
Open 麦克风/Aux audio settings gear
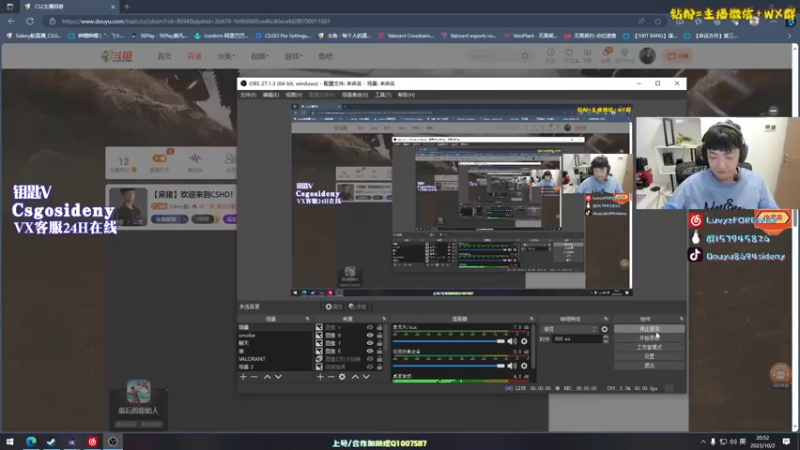pos(524,341)
